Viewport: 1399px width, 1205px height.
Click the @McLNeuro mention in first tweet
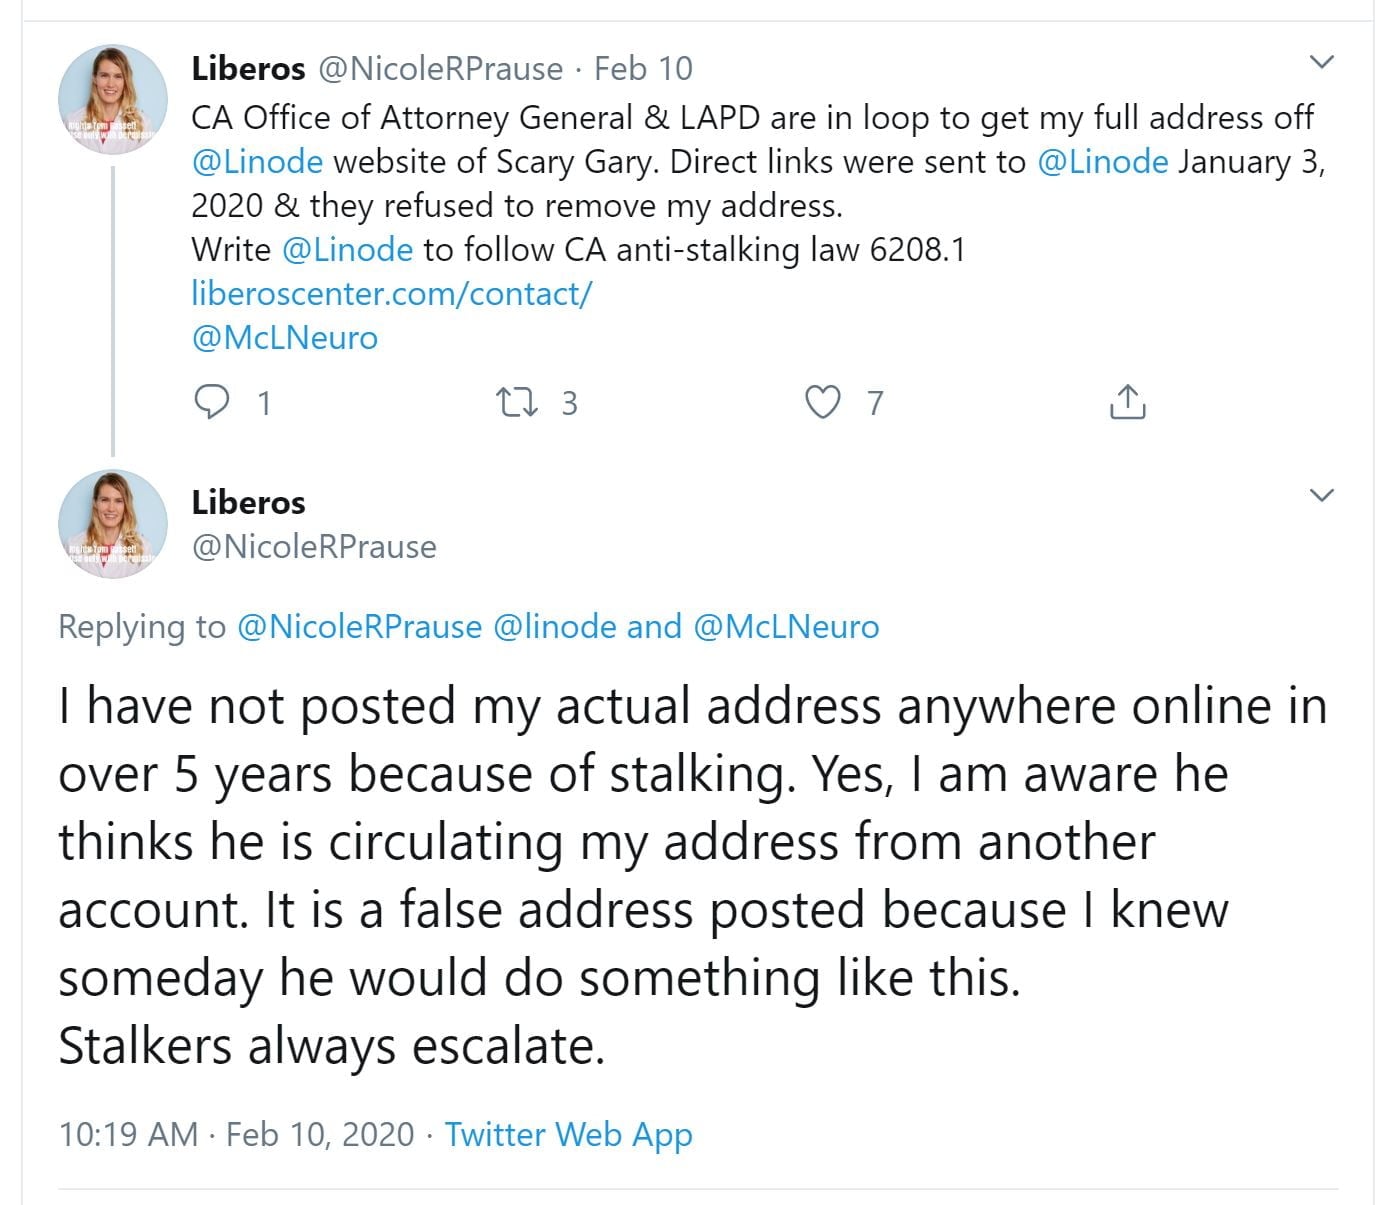click(x=284, y=337)
